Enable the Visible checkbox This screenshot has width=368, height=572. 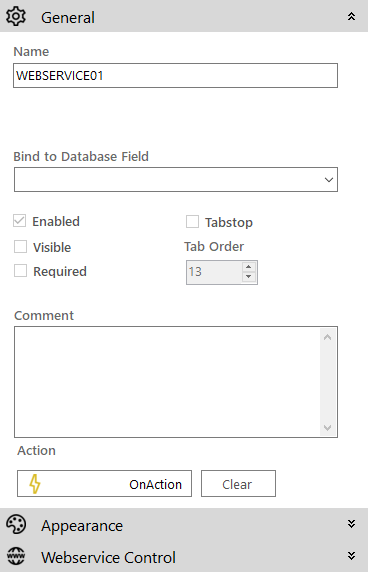pos(20,247)
